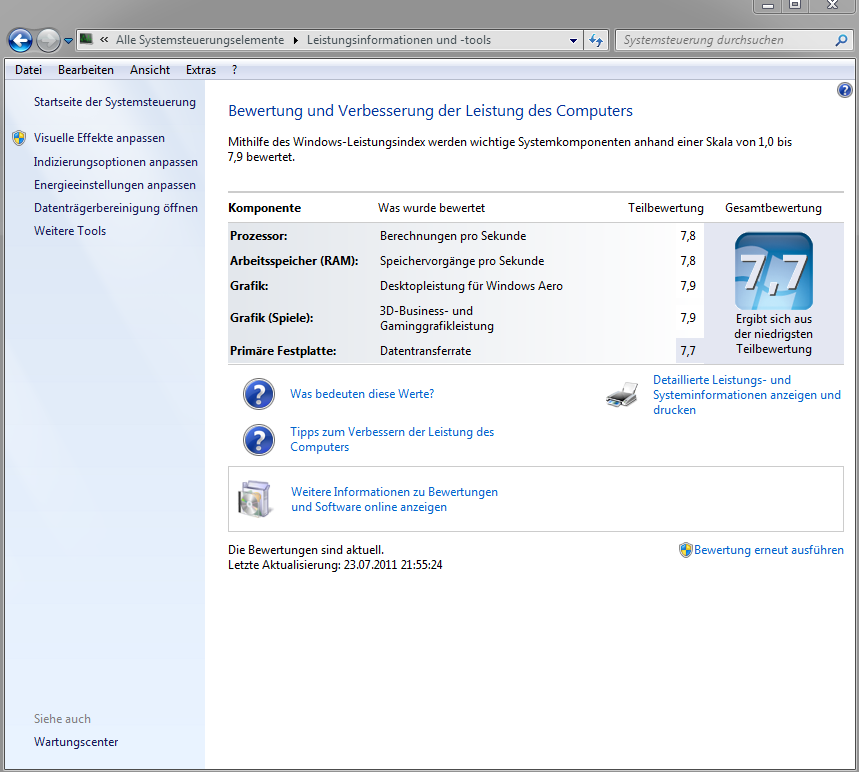Open Visuelle Effekte anpassen
The width and height of the screenshot is (859, 772).
[99, 138]
